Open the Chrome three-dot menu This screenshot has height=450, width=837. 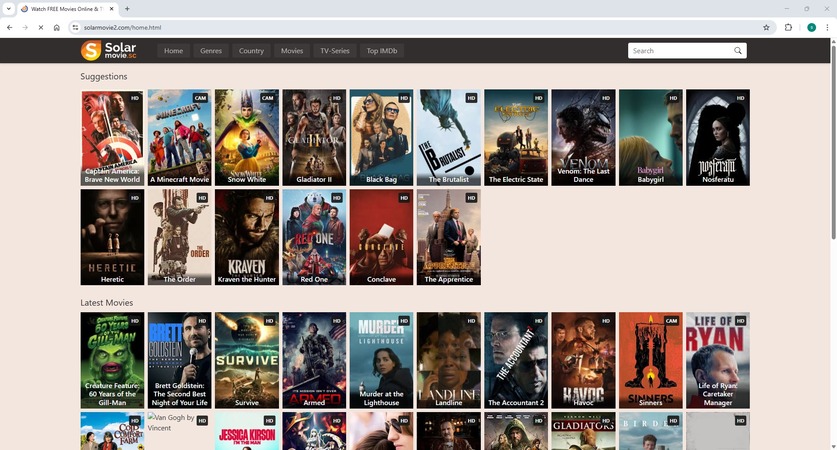point(827,27)
